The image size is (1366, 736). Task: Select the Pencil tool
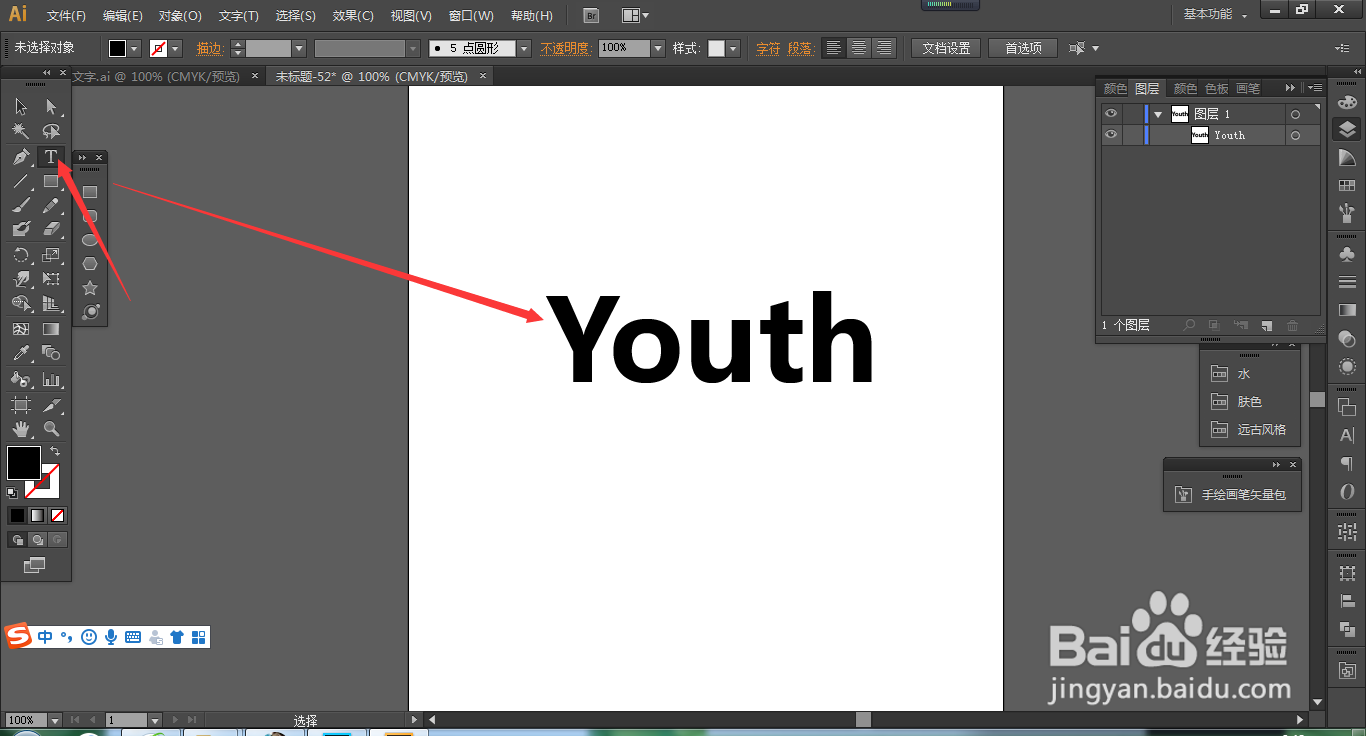pos(51,205)
